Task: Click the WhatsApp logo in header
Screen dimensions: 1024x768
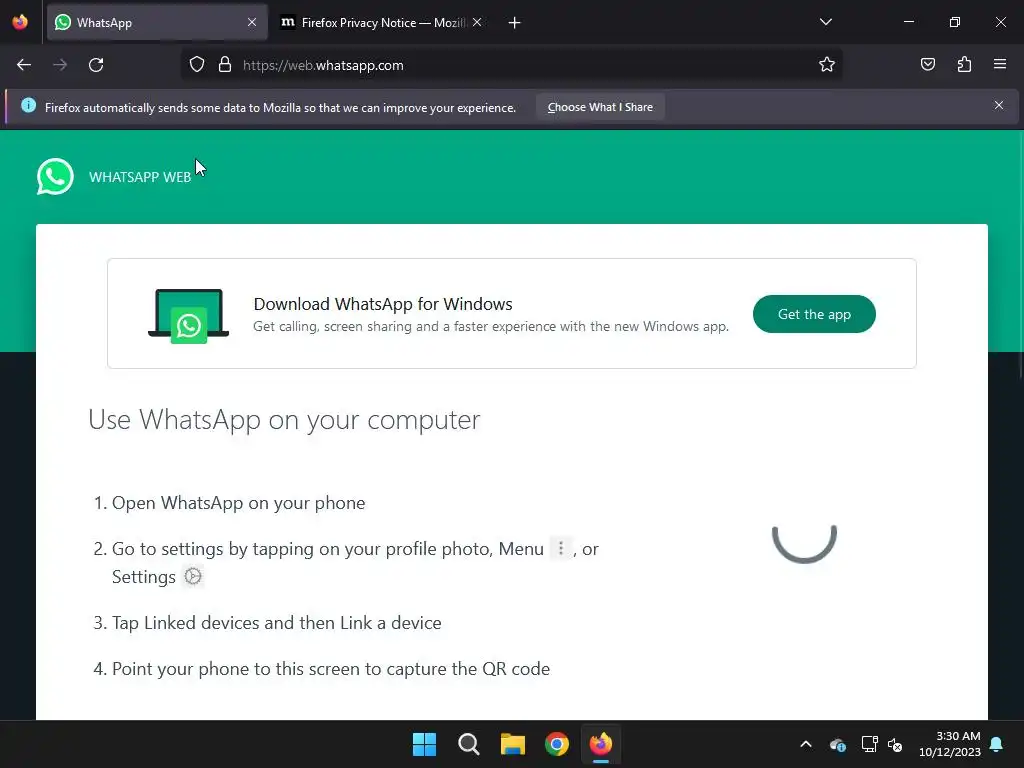Action: click(55, 176)
